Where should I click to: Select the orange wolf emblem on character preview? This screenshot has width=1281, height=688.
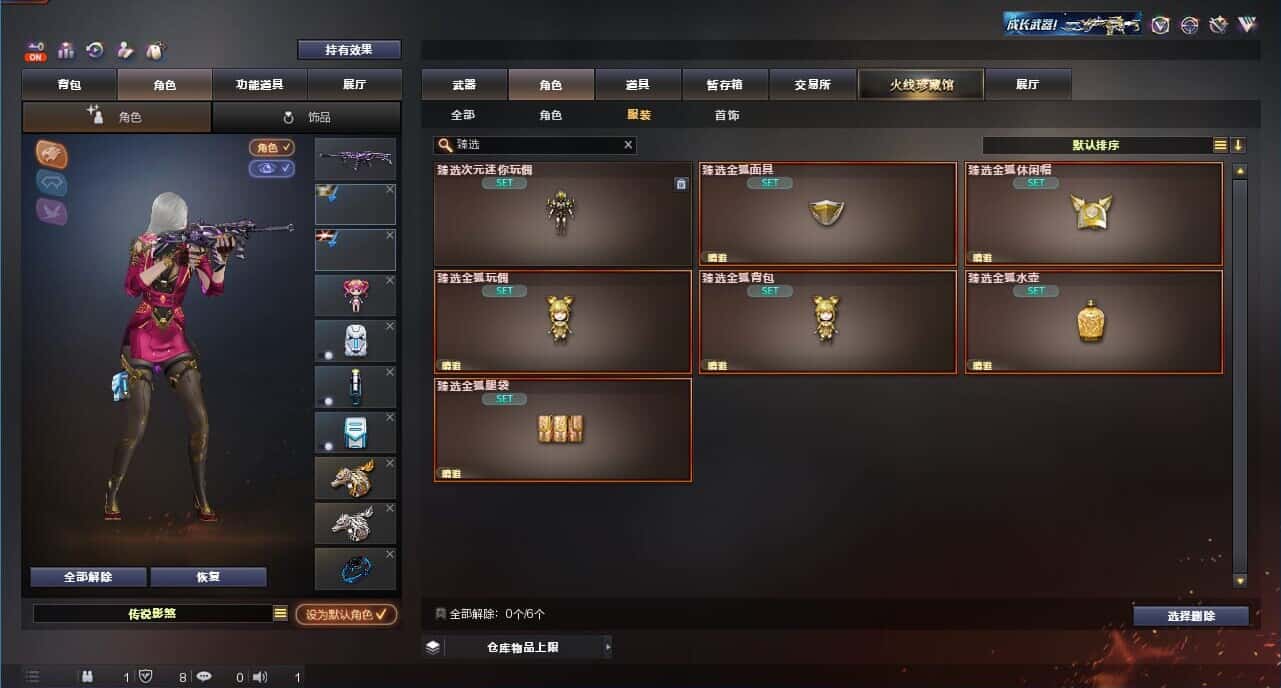(x=52, y=153)
